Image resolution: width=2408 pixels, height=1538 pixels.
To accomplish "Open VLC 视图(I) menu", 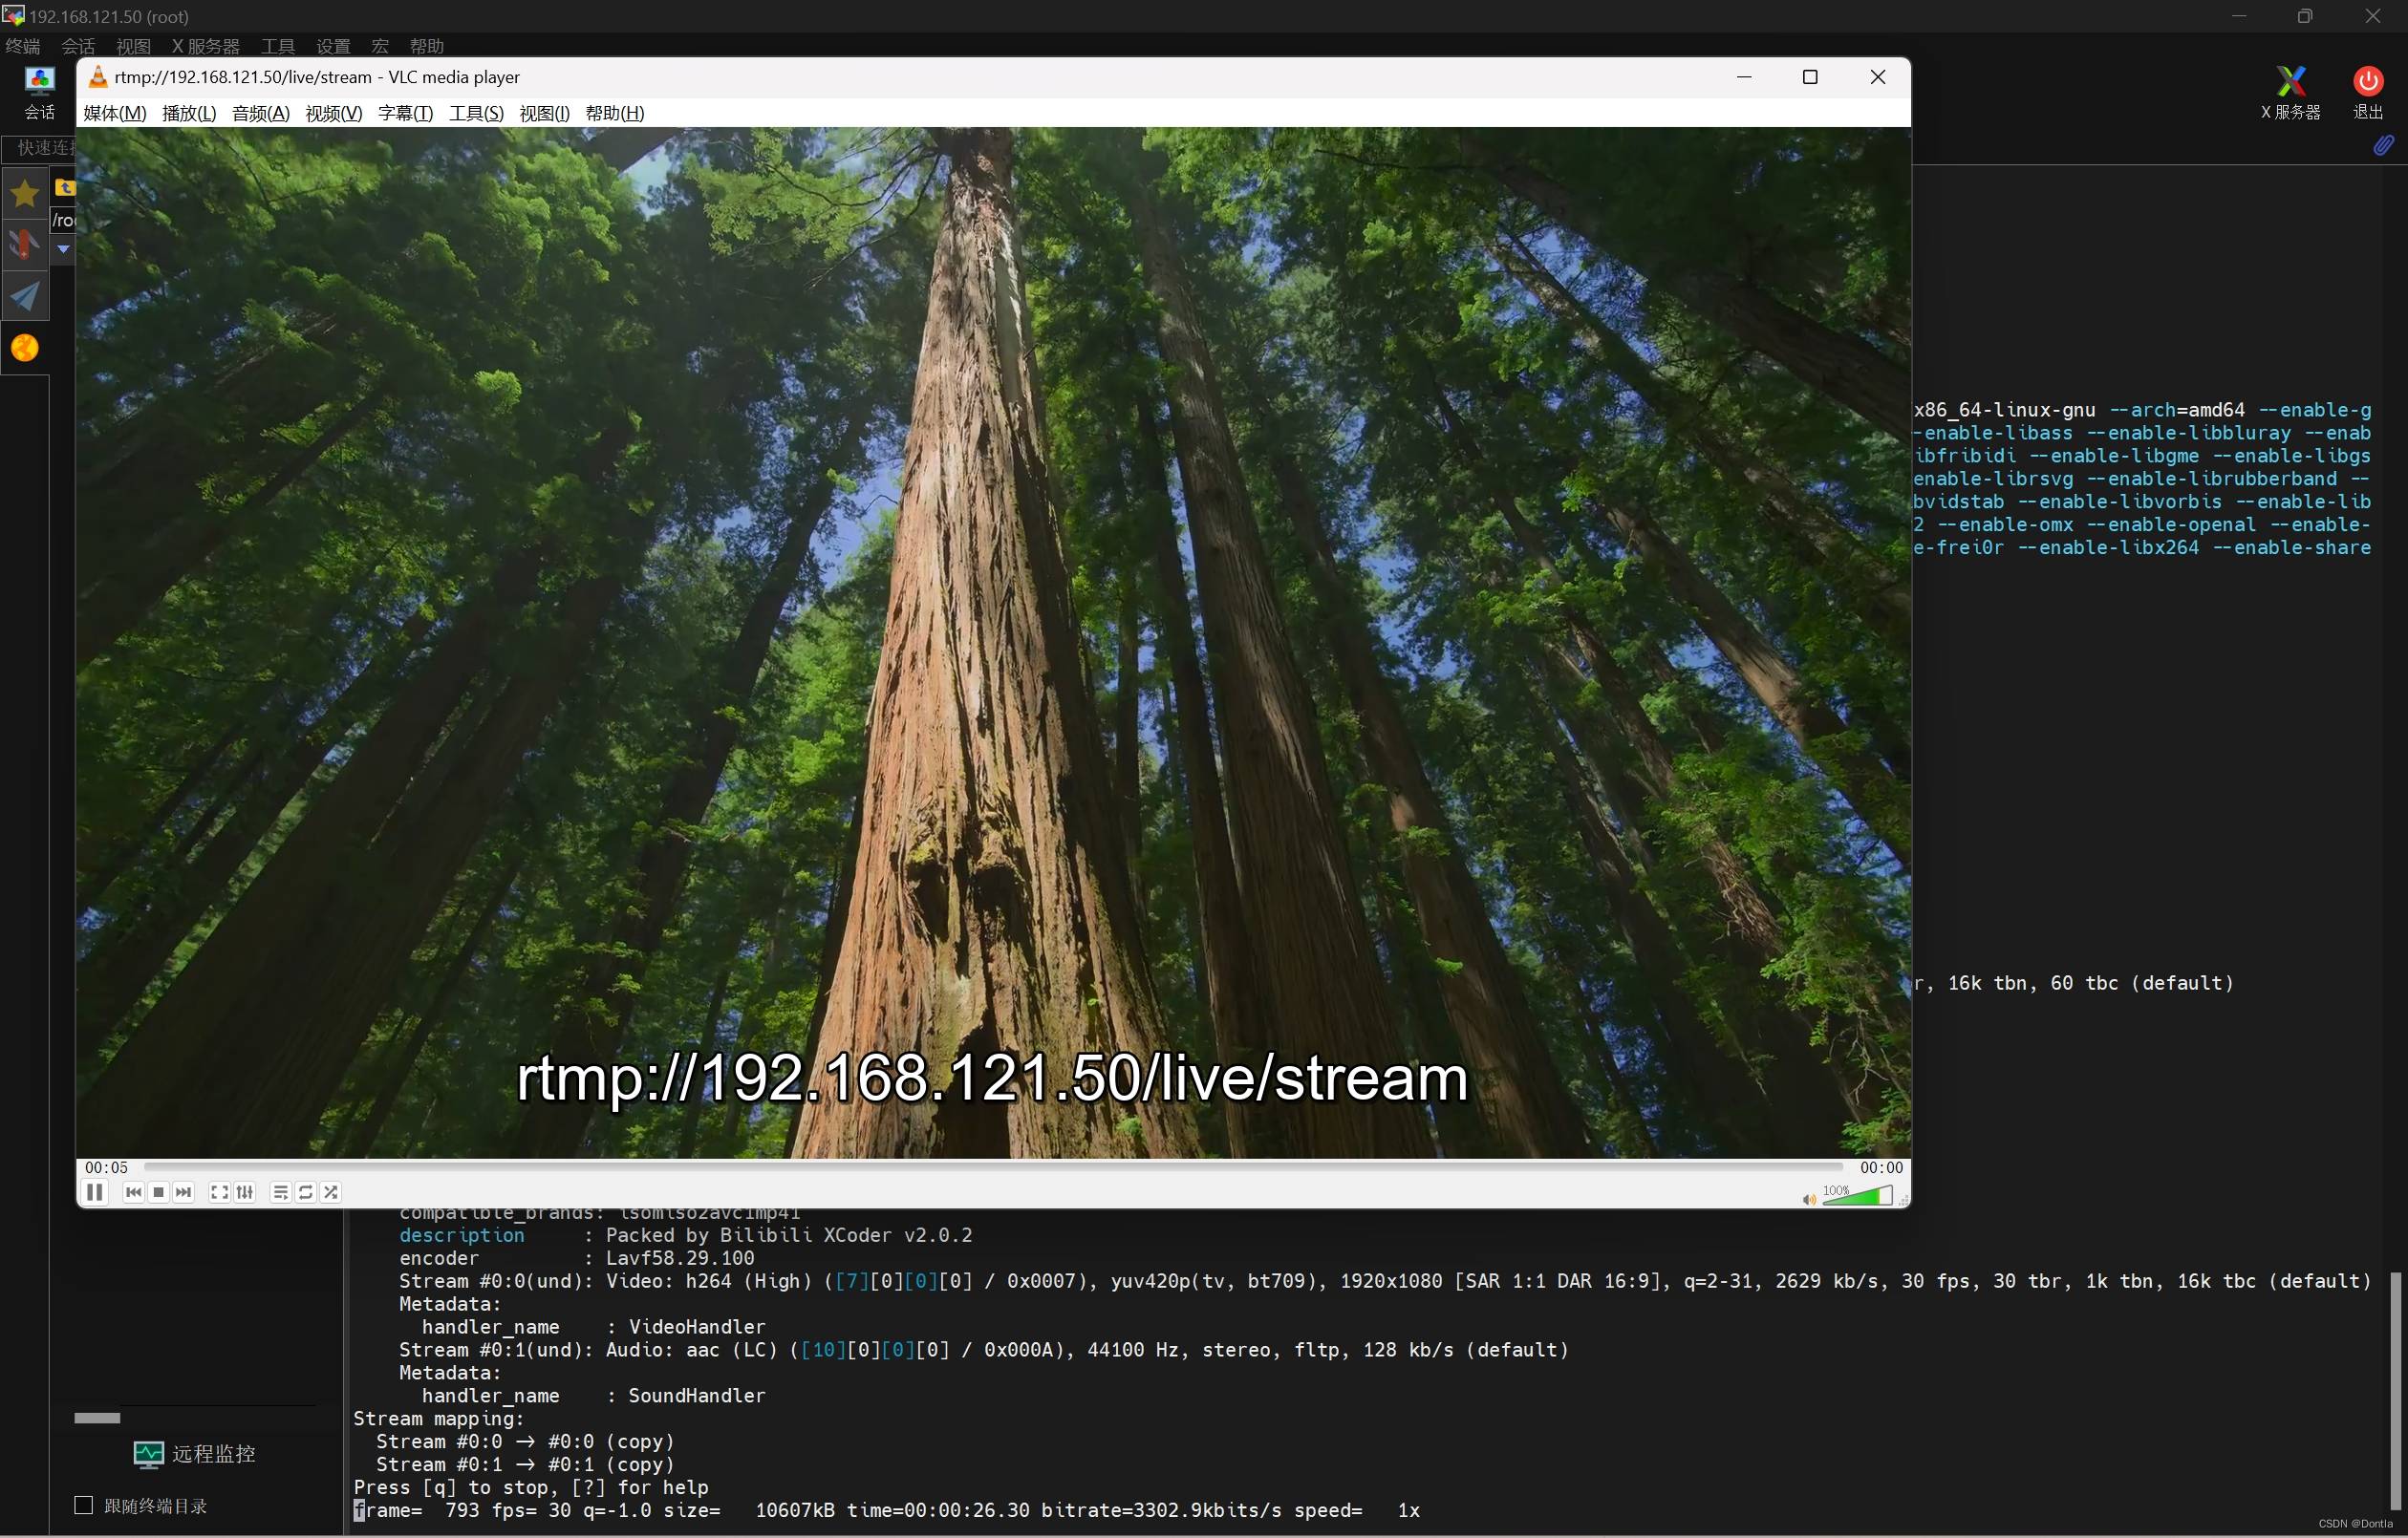I will click(x=544, y=113).
